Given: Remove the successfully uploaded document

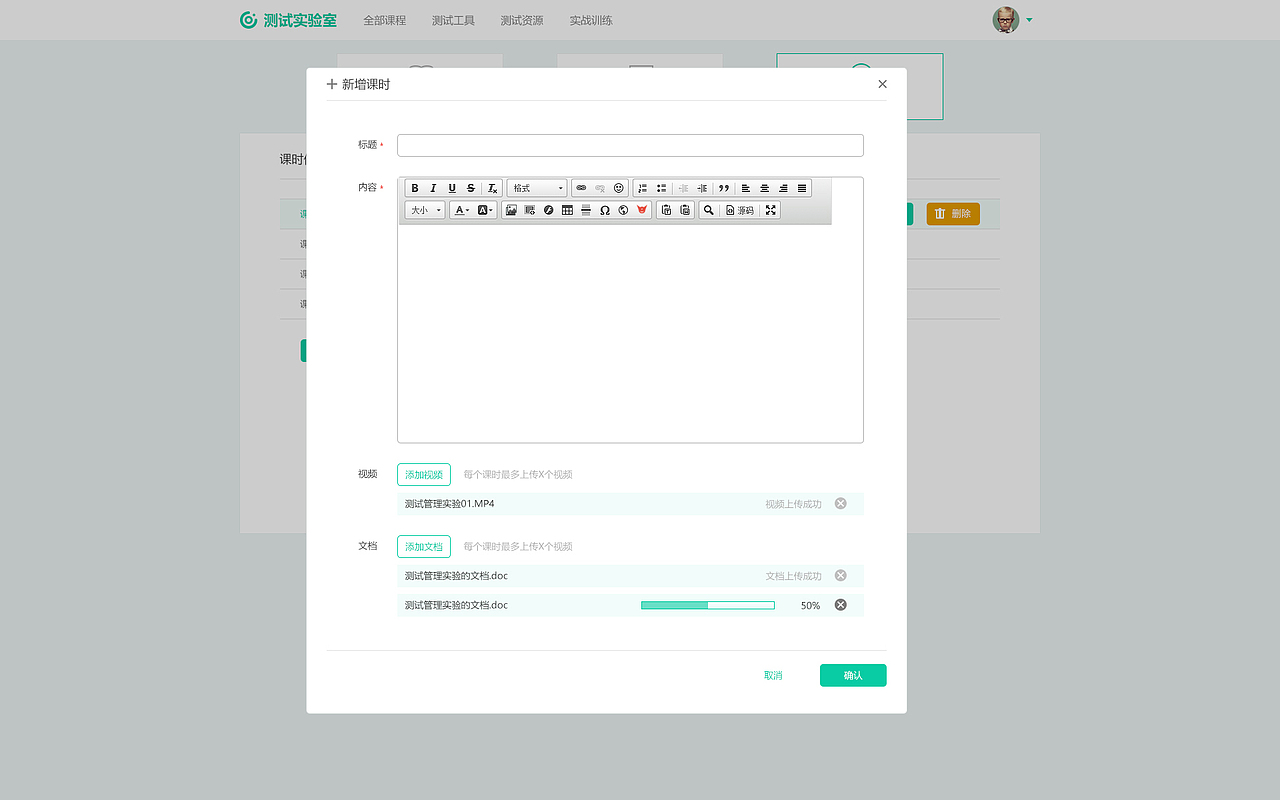Looking at the screenshot, I should pos(840,576).
